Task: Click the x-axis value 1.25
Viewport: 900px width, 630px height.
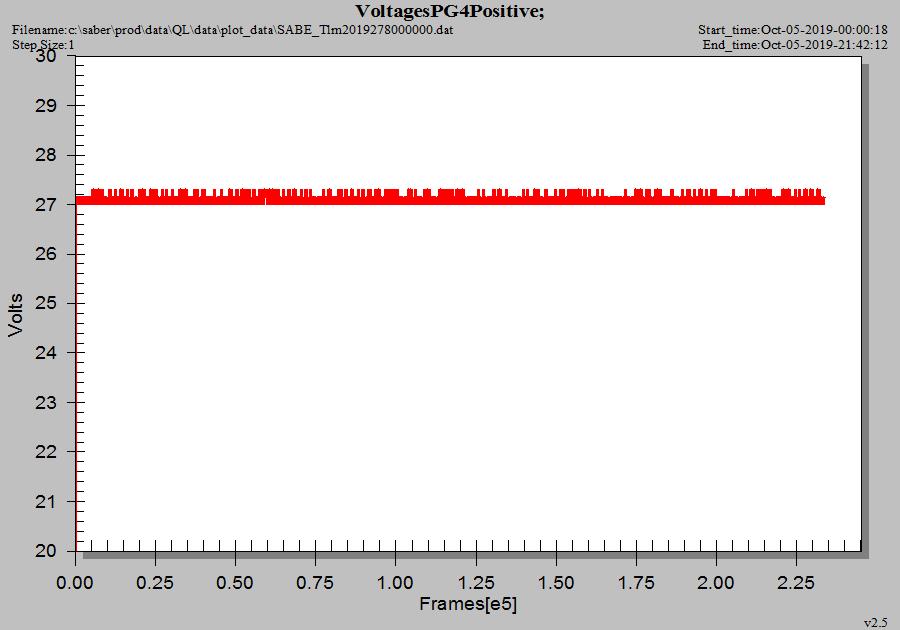Action: pyautogui.click(x=475, y=583)
